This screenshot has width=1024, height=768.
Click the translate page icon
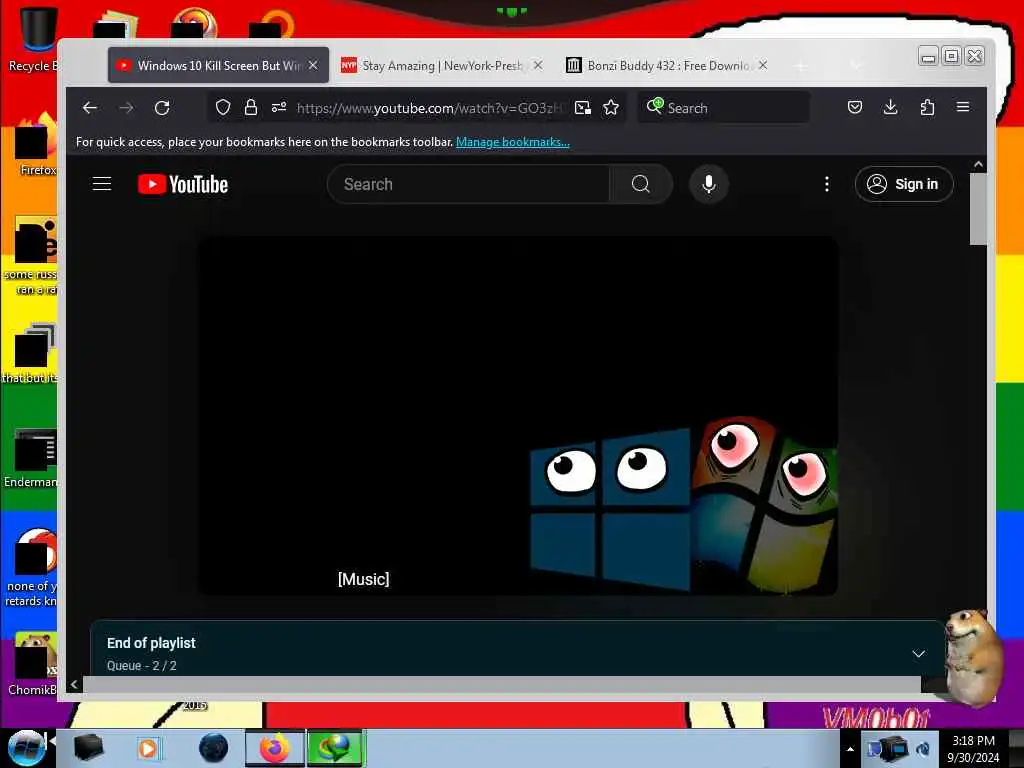[583, 108]
